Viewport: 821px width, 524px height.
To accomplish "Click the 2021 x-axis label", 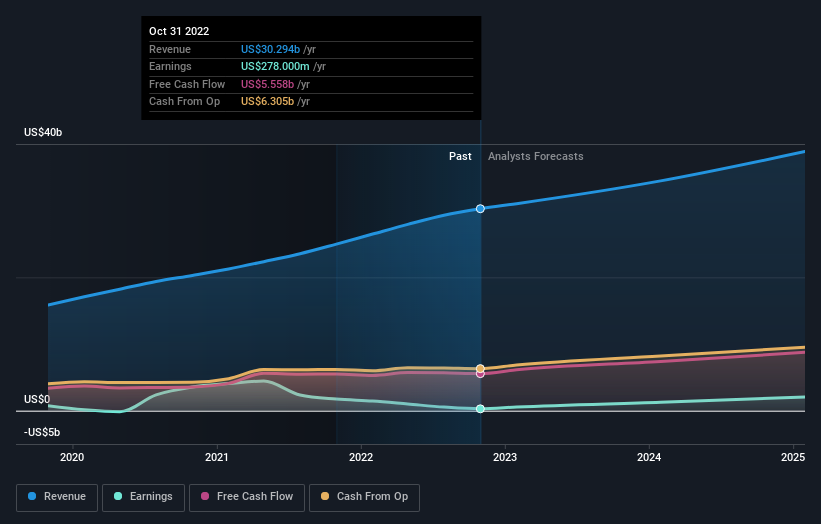I will [217, 458].
